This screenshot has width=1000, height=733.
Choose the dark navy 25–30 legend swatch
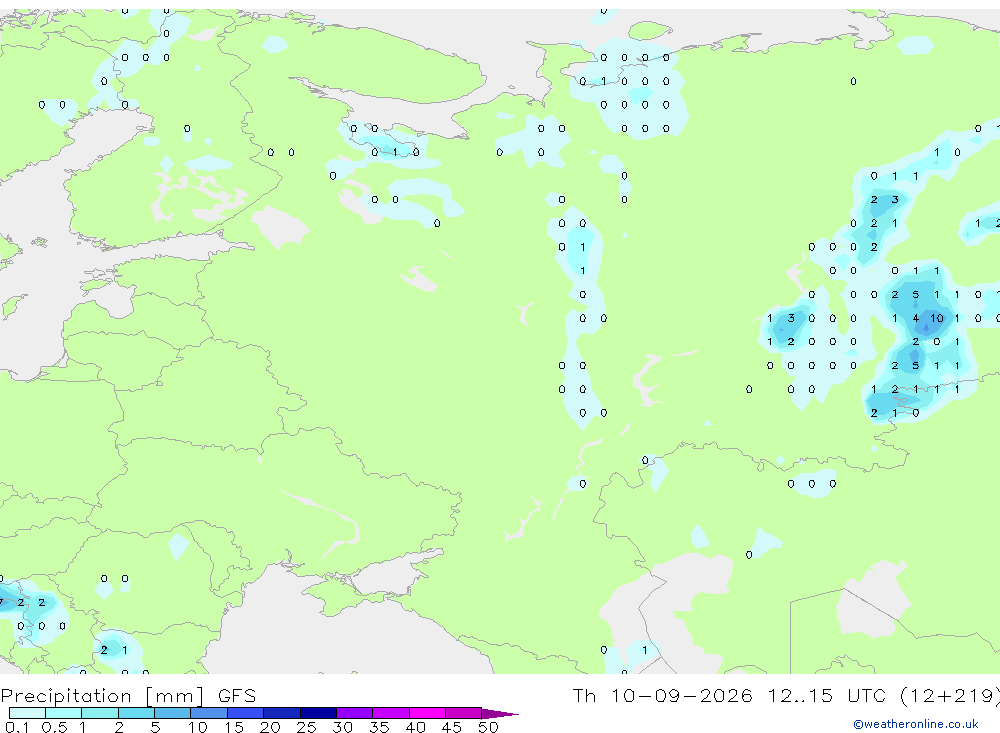318,713
